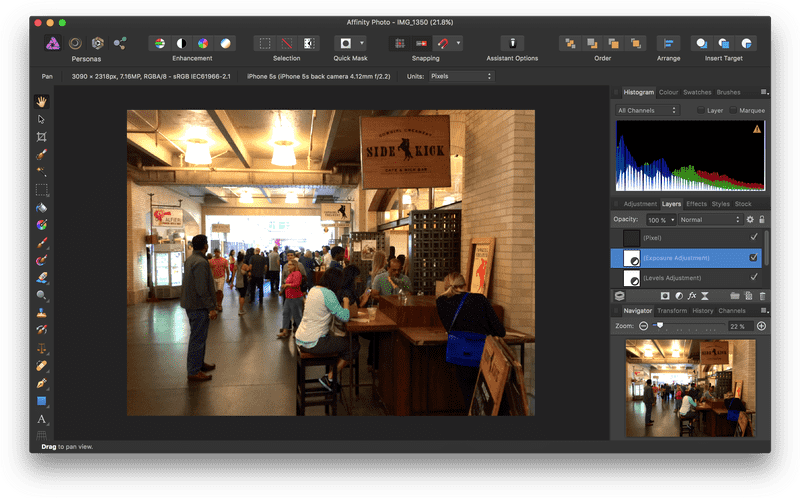Screen dimensions: 800x498
Task: Delete layer using the trash icon
Action: pyautogui.click(x=762, y=296)
